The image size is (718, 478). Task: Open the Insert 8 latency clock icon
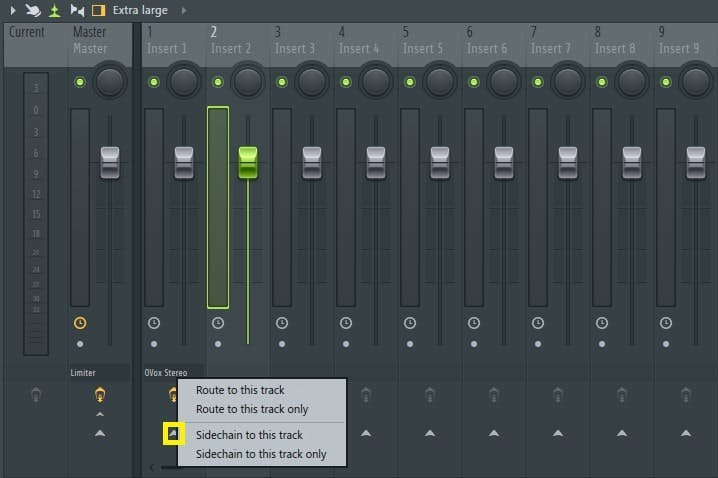pos(602,323)
